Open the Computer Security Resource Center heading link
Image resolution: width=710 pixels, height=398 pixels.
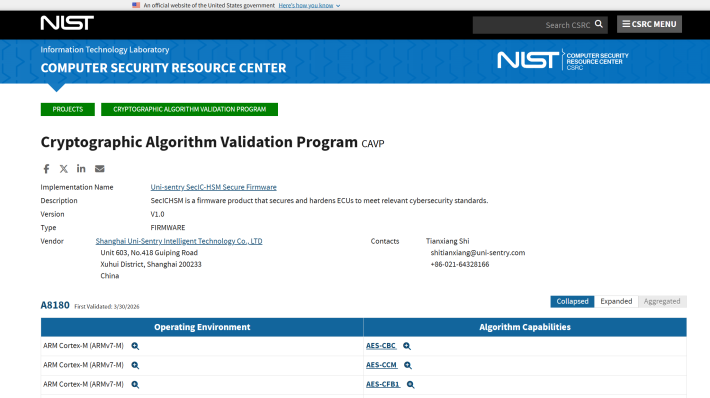(x=163, y=68)
